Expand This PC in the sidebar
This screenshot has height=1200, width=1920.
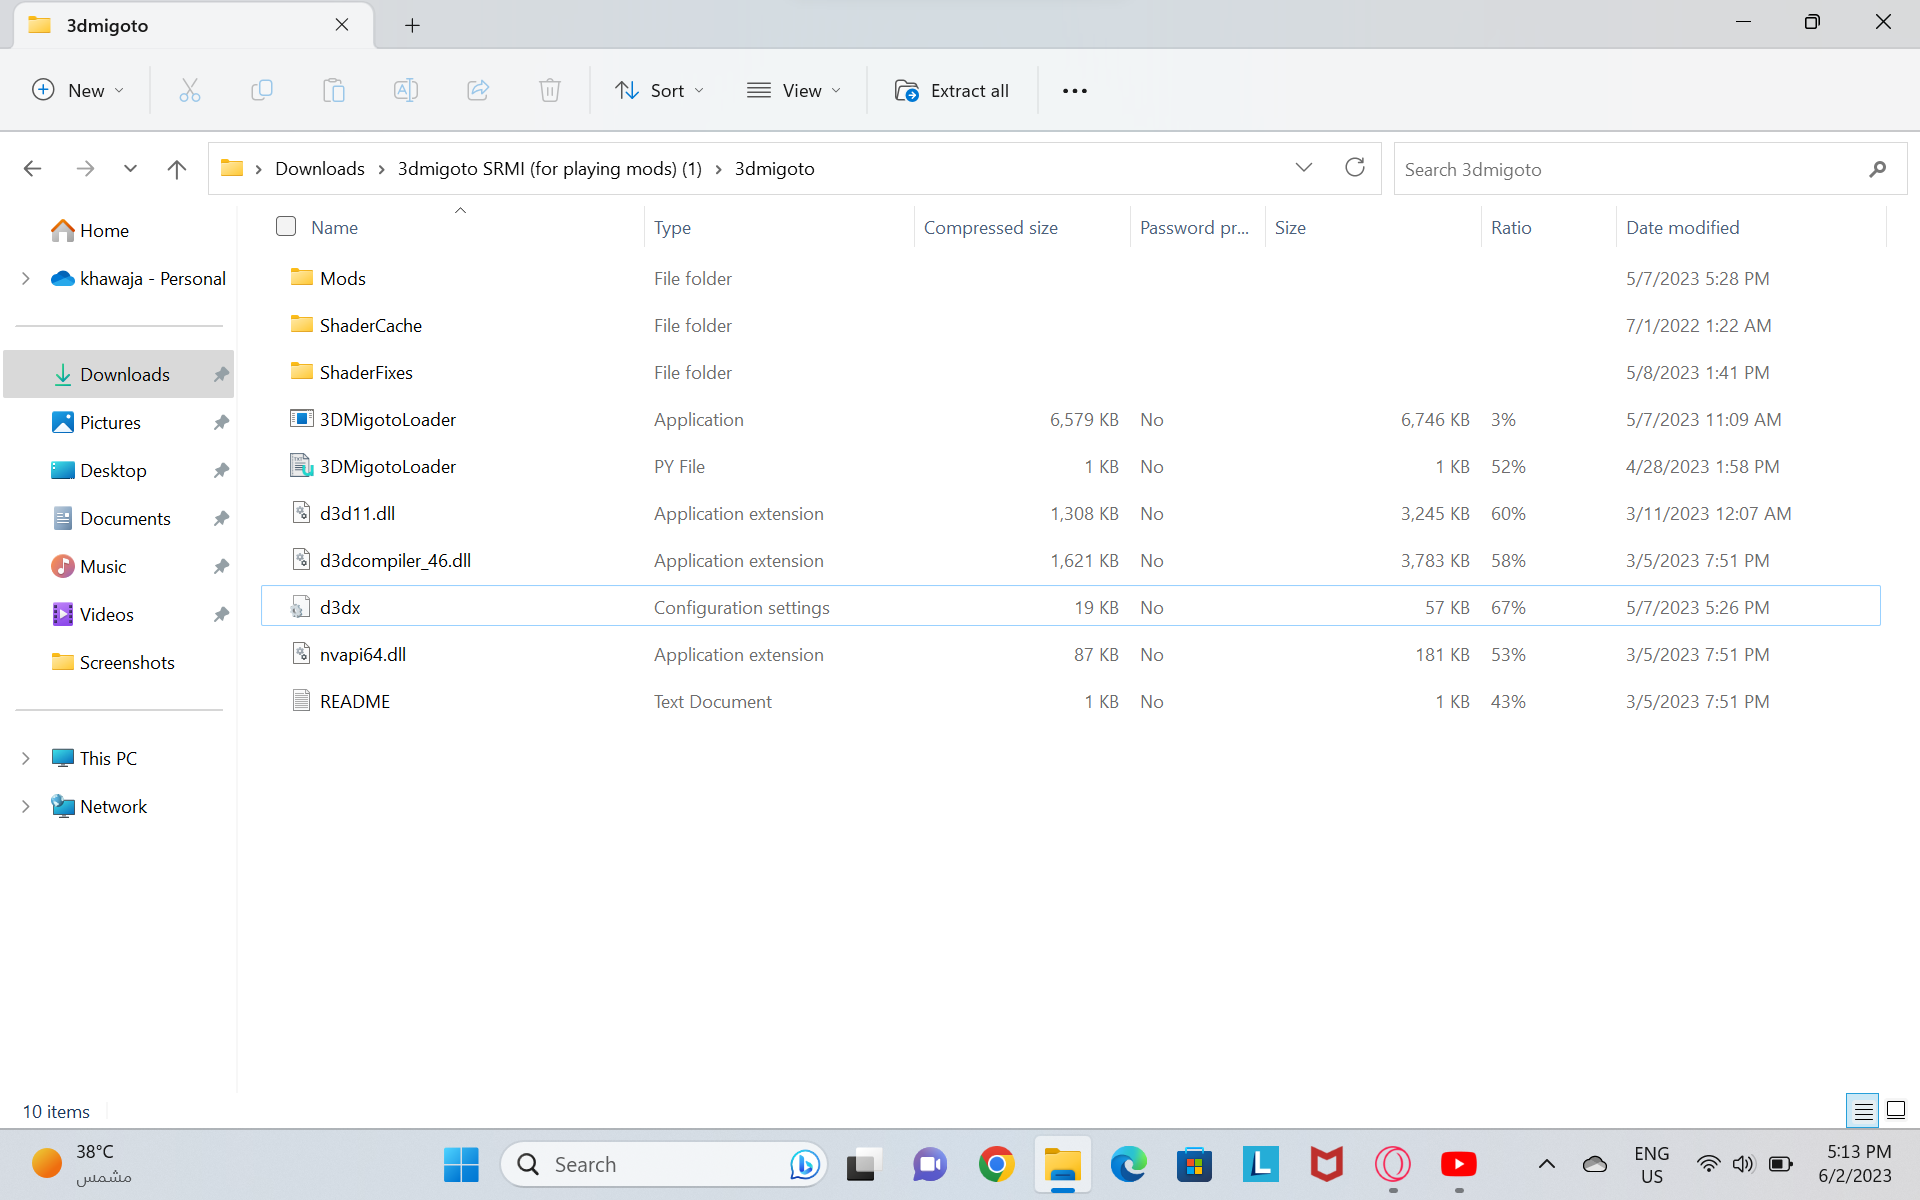26,758
